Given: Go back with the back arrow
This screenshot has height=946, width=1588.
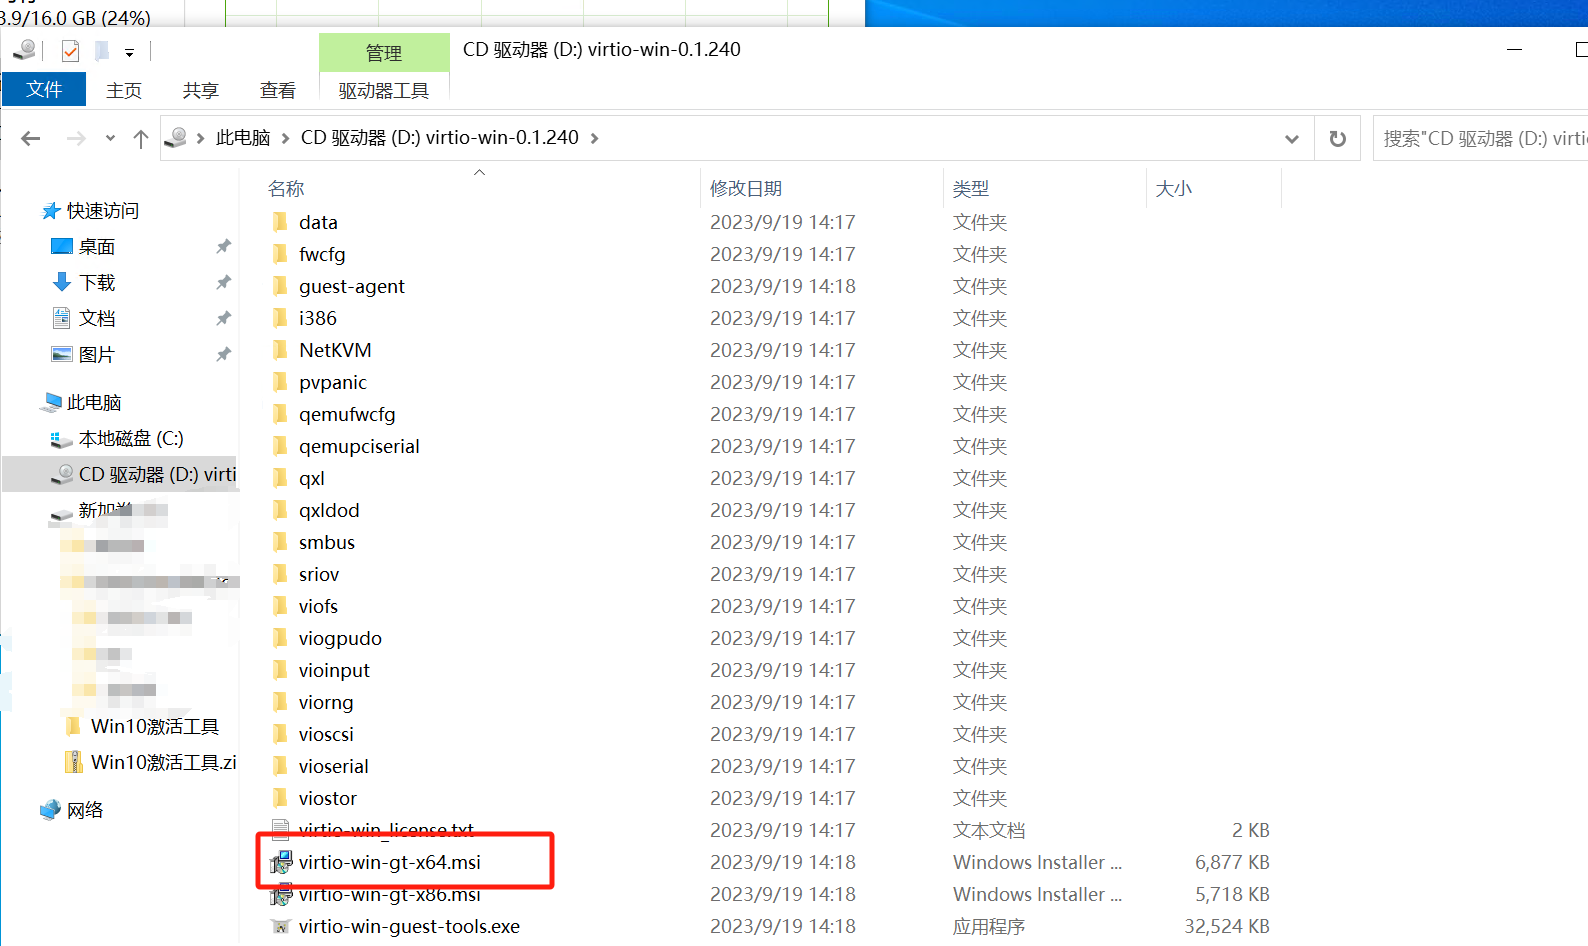Looking at the screenshot, I should point(31,138).
